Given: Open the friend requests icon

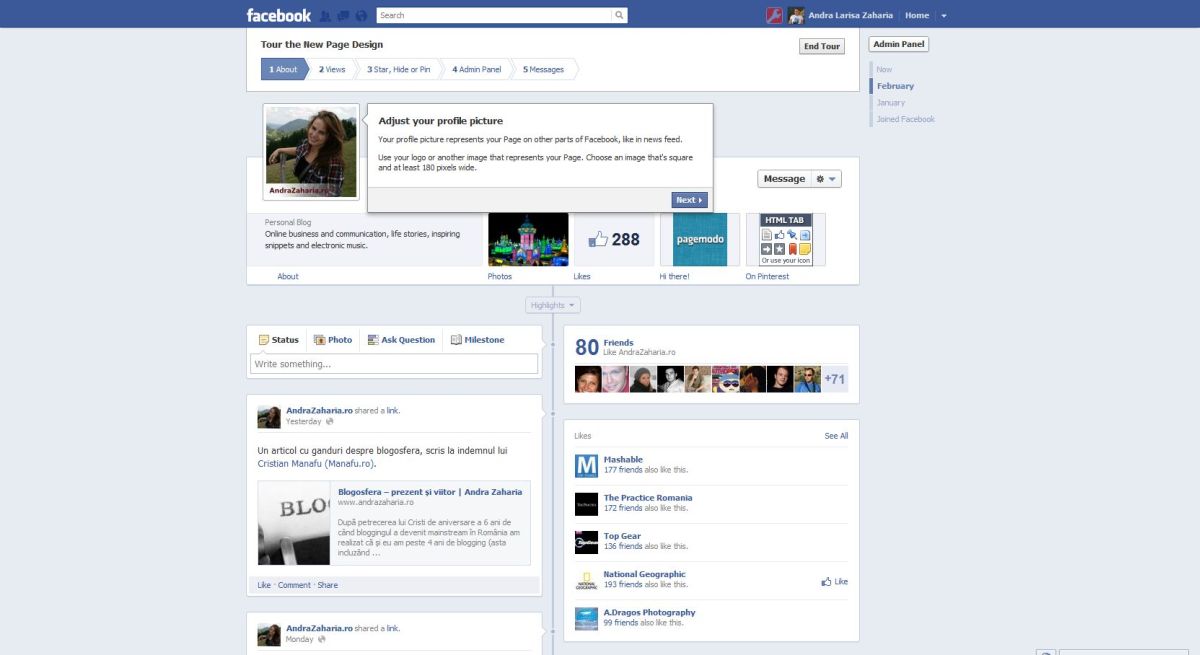Looking at the screenshot, I should tap(325, 16).
